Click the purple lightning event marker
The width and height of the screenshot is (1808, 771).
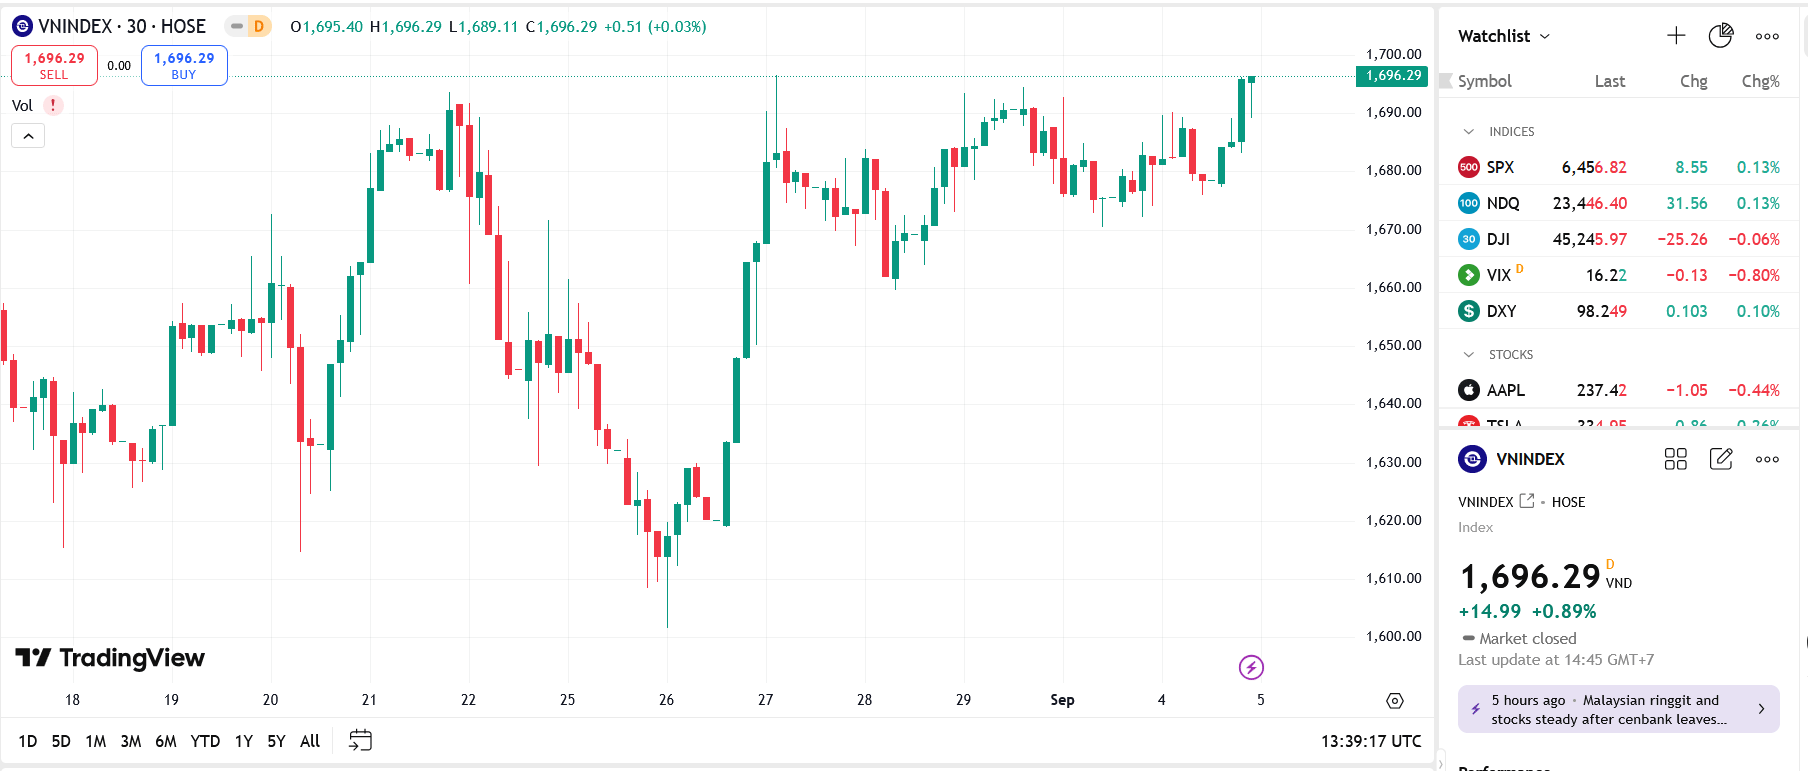click(x=1251, y=667)
